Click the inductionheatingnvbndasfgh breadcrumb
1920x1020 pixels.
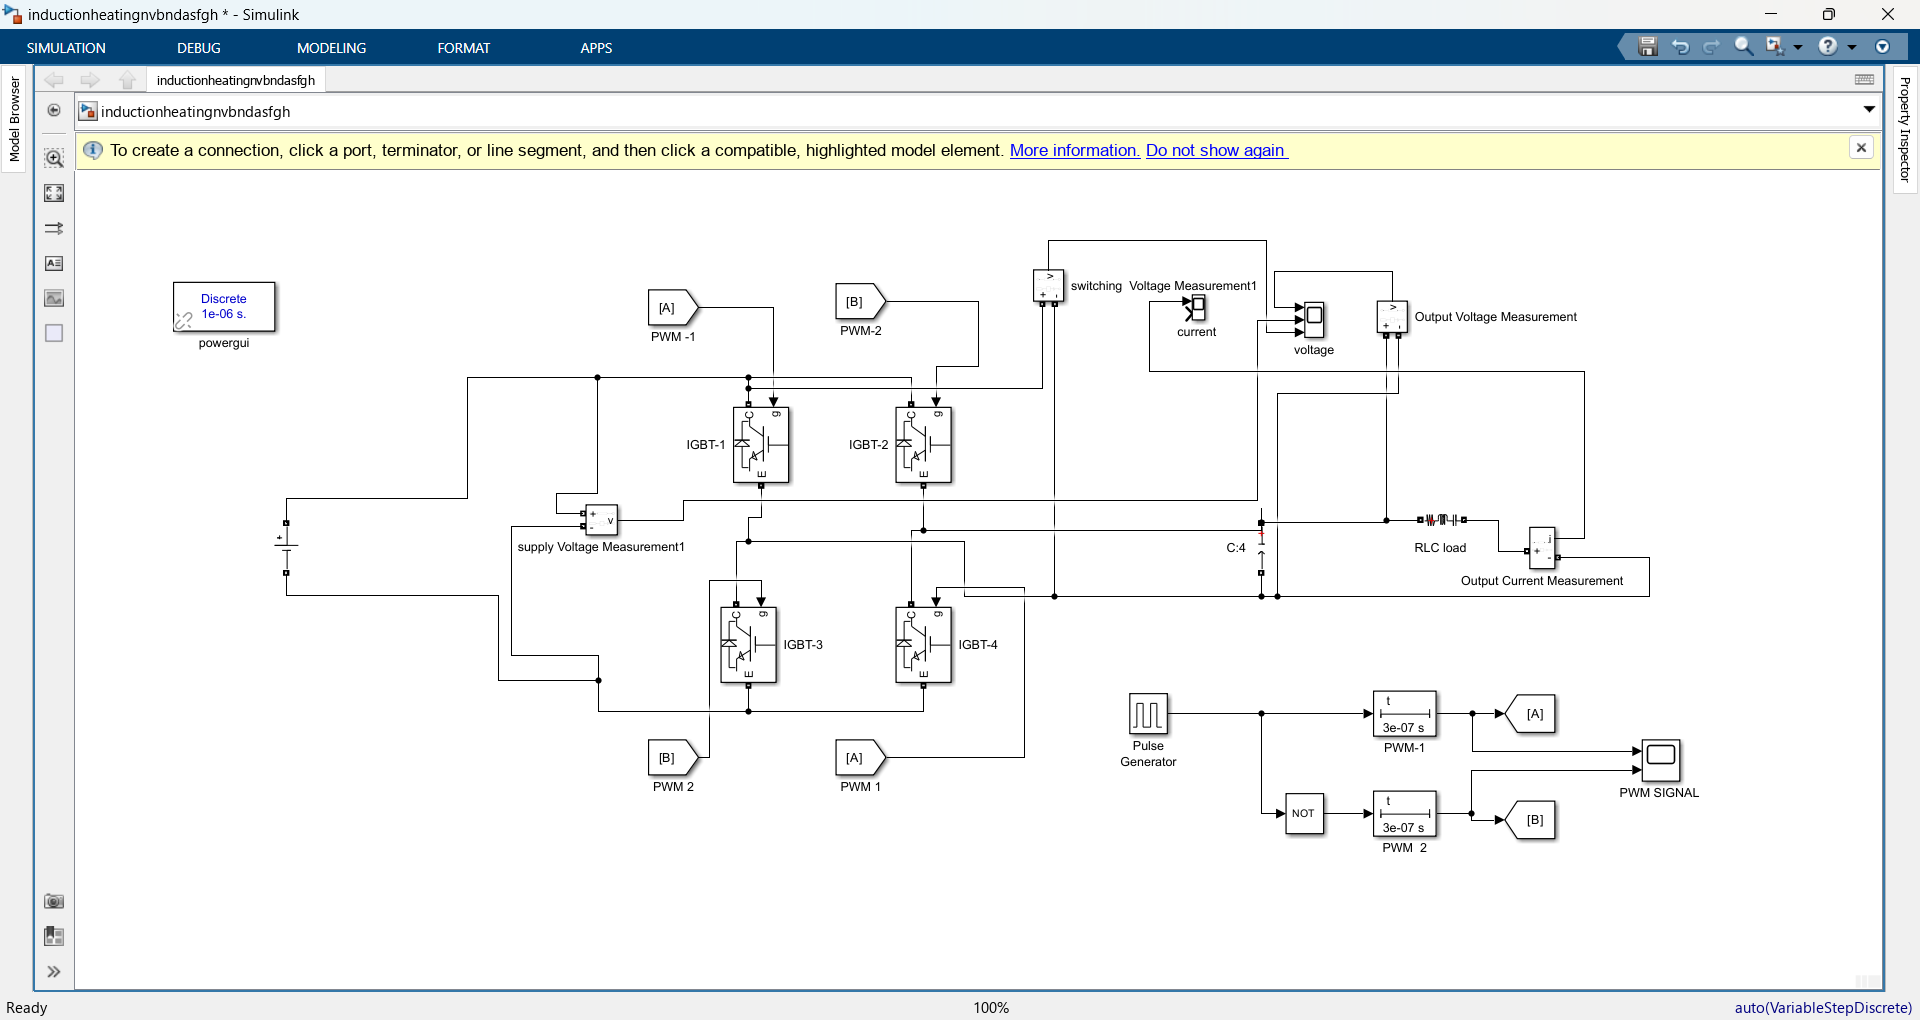coord(195,111)
